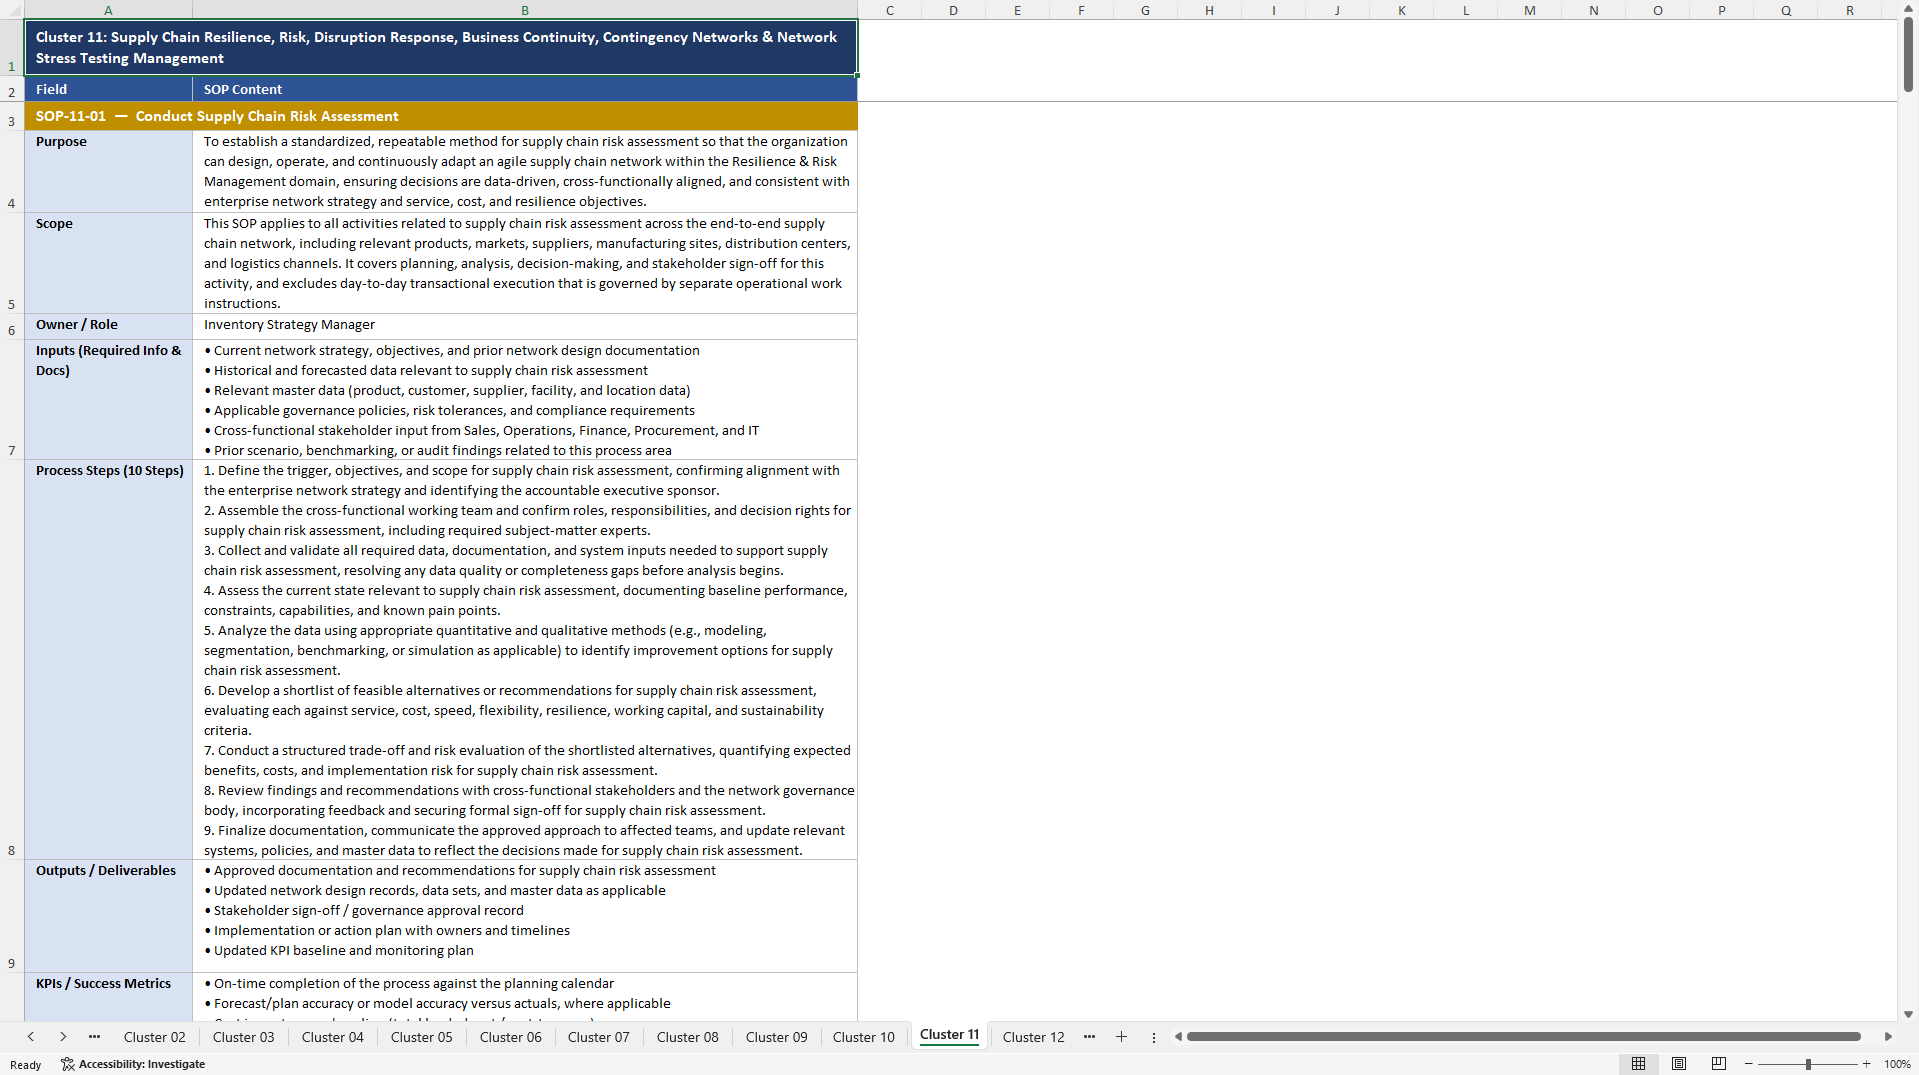The height and width of the screenshot is (1075, 1919).
Task: Open the Cluster 09 sheet tab
Action: point(776,1037)
